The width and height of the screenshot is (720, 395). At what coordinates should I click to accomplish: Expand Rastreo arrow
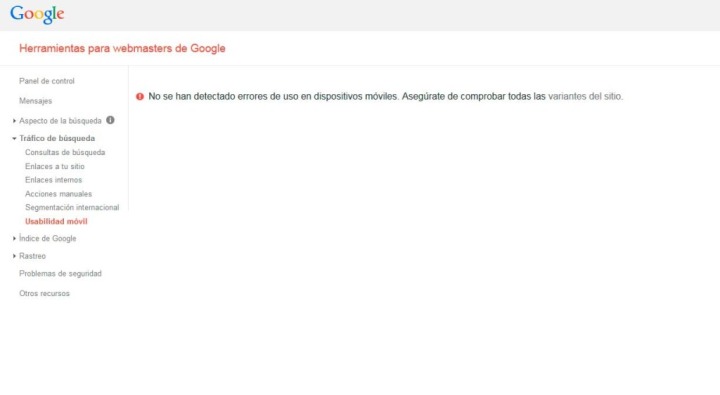click(14, 256)
